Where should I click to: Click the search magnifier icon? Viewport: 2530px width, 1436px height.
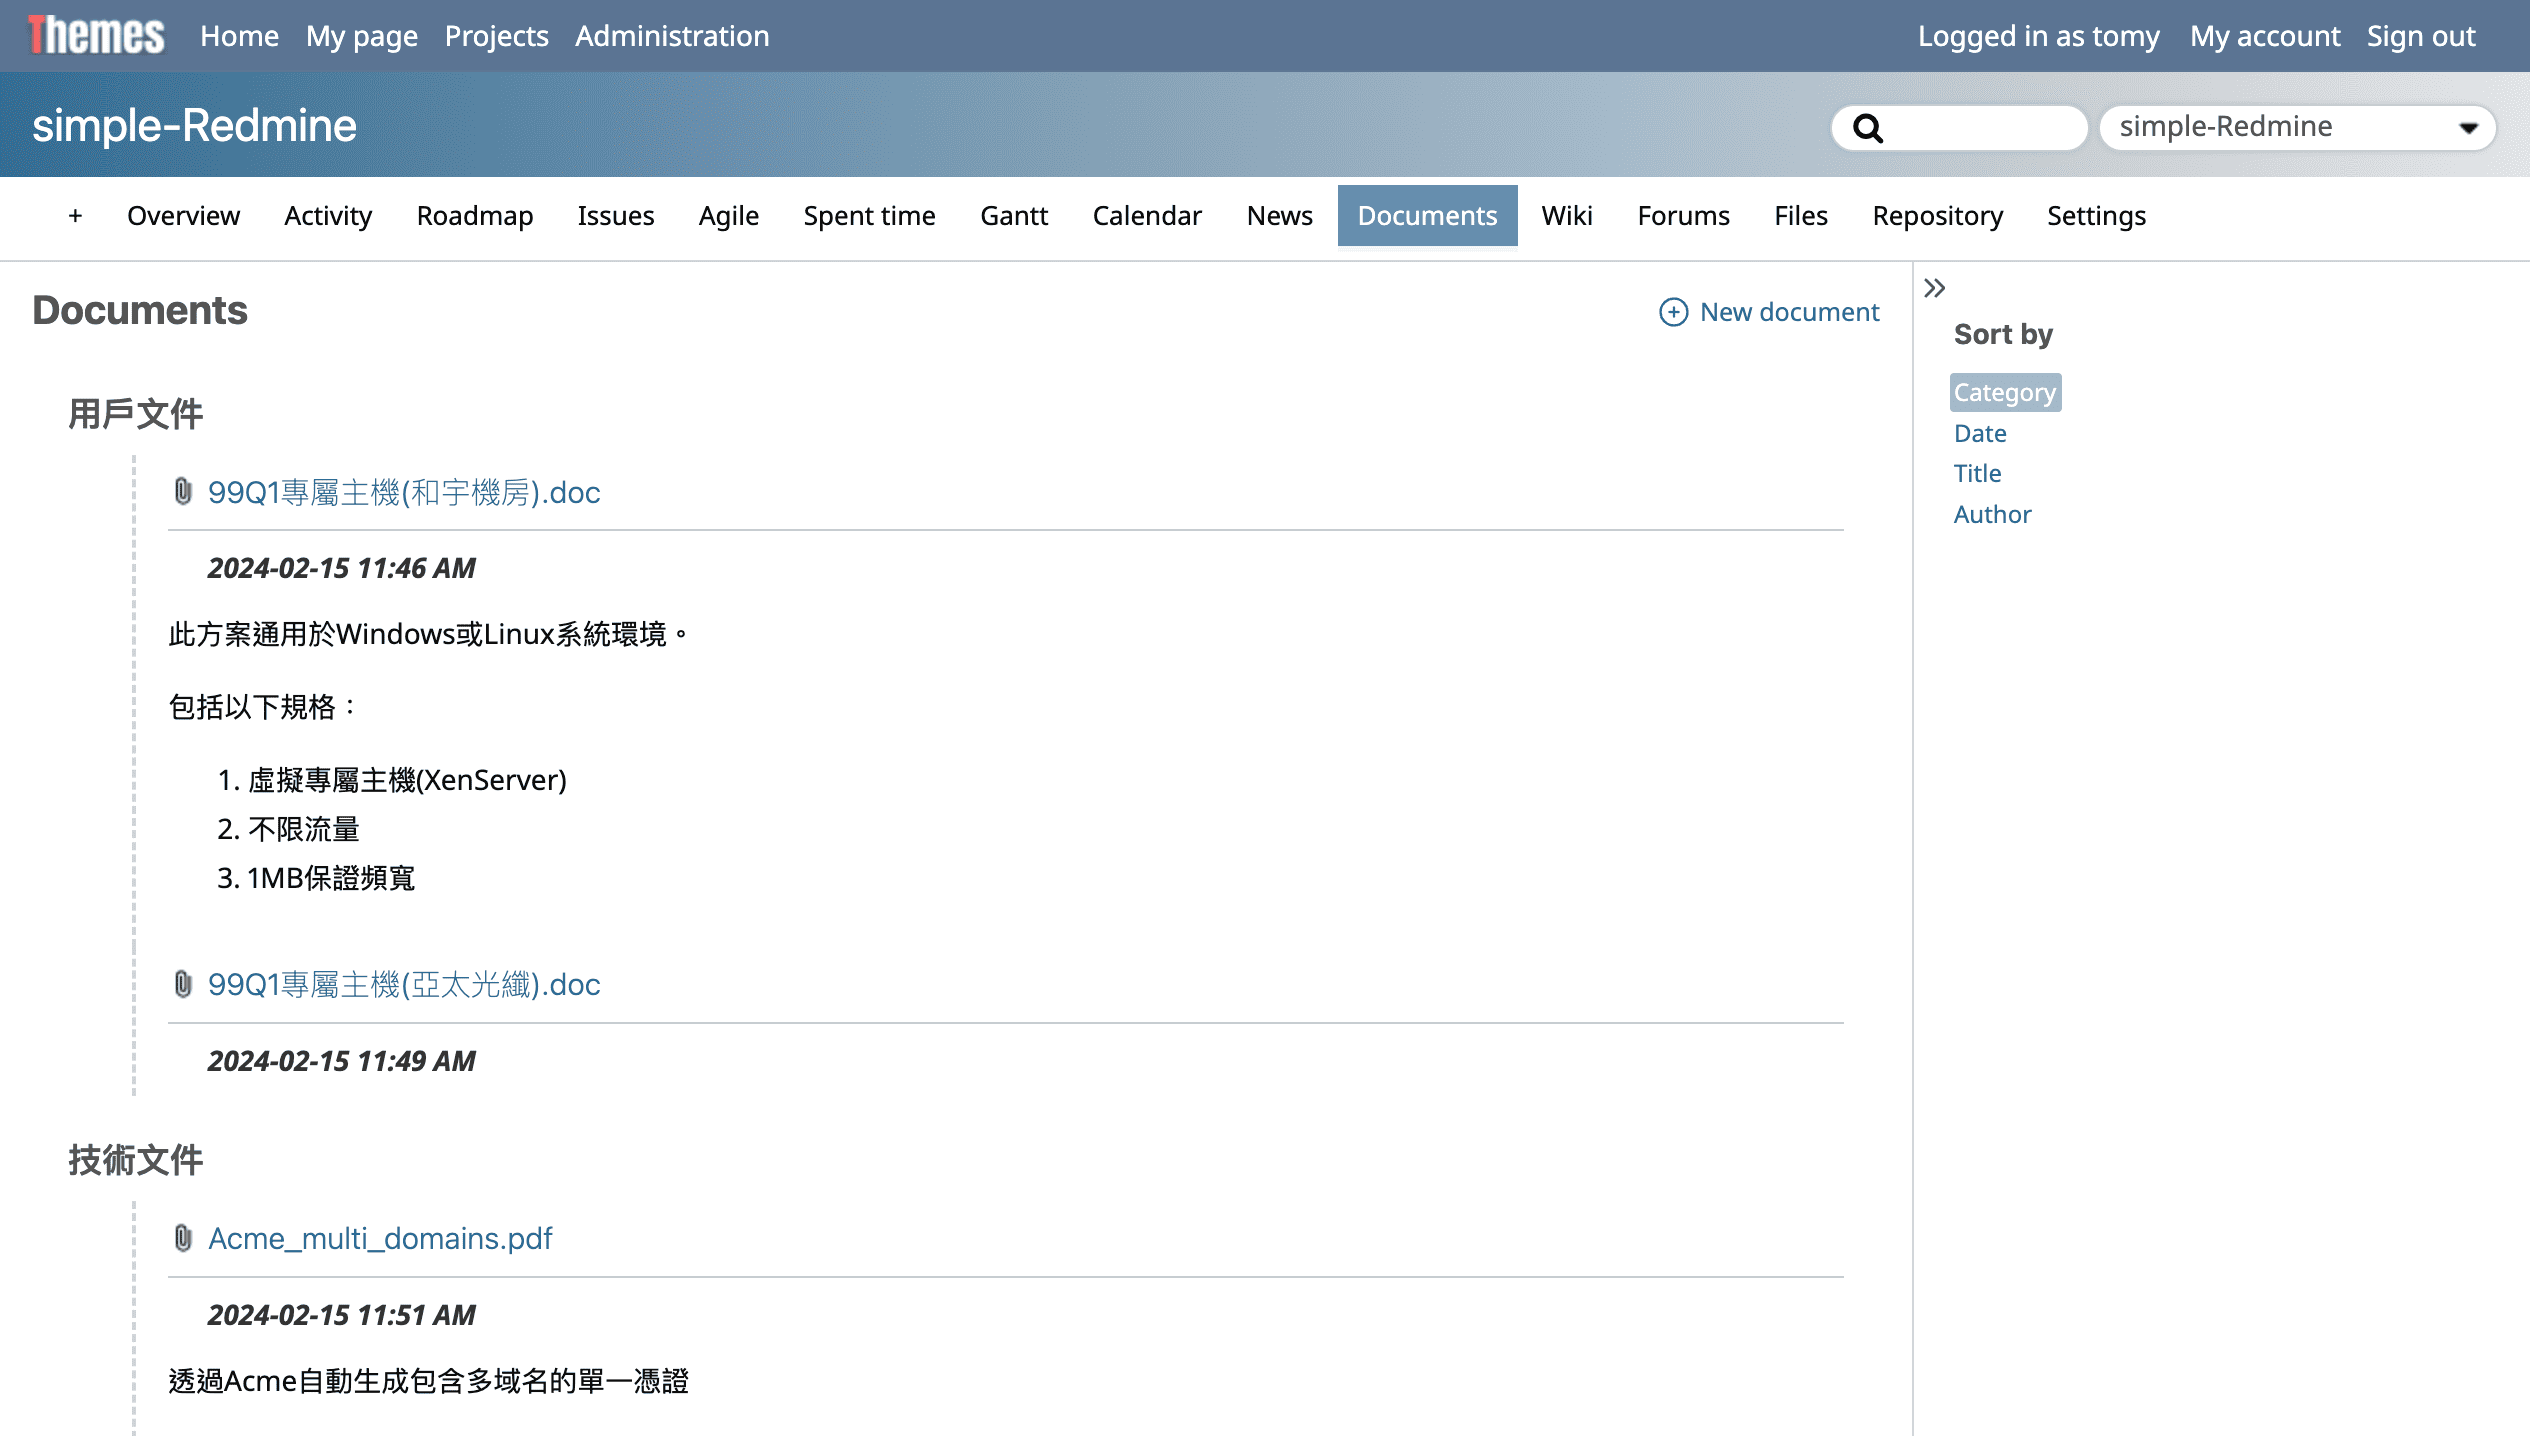pyautogui.click(x=1867, y=128)
